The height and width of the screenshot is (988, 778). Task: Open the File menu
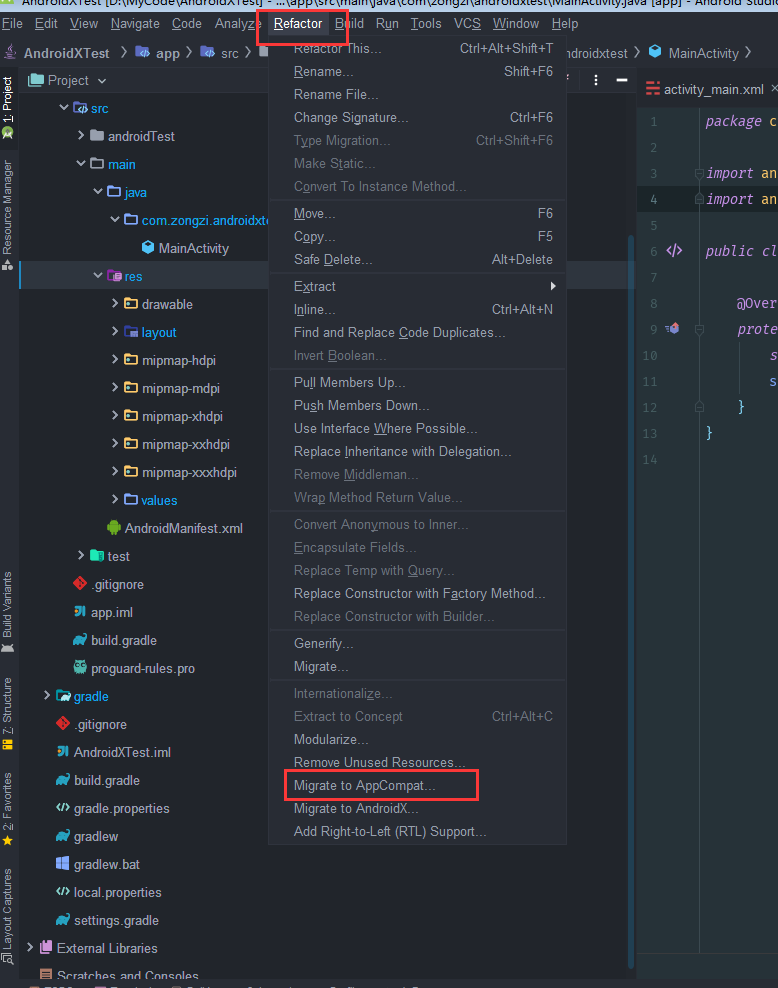pyautogui.click(x=12, y=24)
